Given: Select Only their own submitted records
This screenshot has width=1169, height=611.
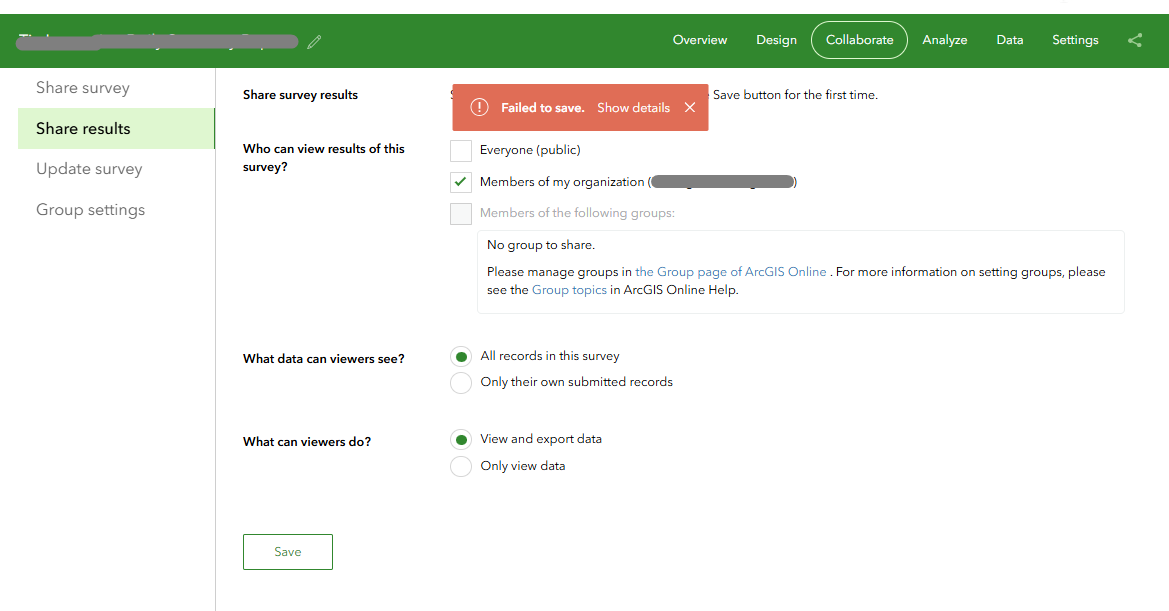Looking at the screenshot, I should 461,382.
